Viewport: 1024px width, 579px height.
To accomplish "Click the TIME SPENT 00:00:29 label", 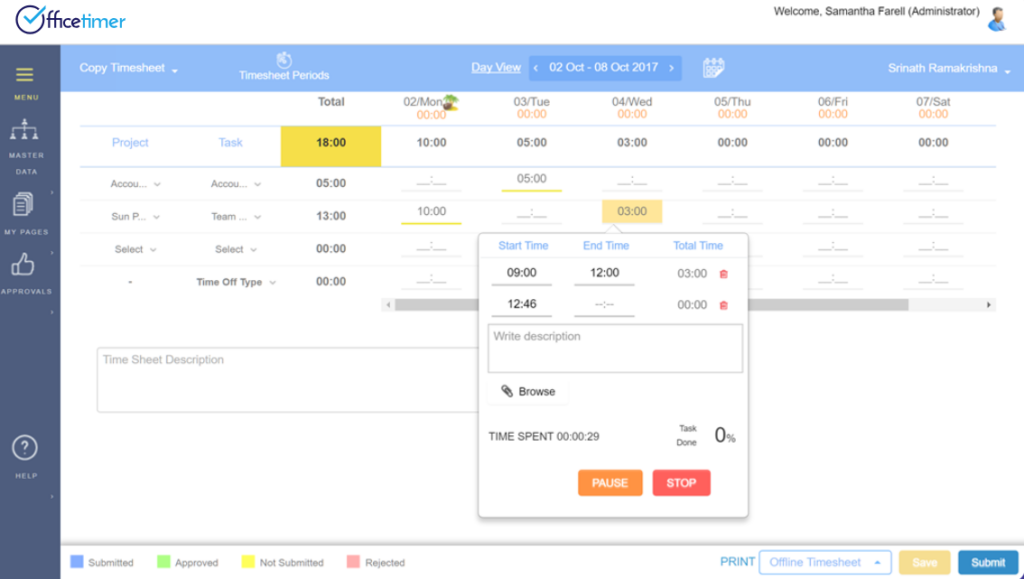I will point(543,437).
